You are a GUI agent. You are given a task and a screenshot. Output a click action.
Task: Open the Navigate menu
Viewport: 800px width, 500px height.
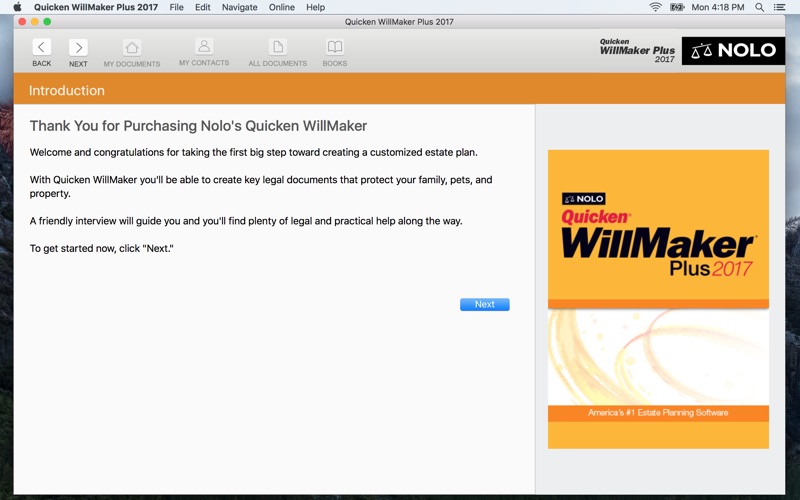pos(239,7)
